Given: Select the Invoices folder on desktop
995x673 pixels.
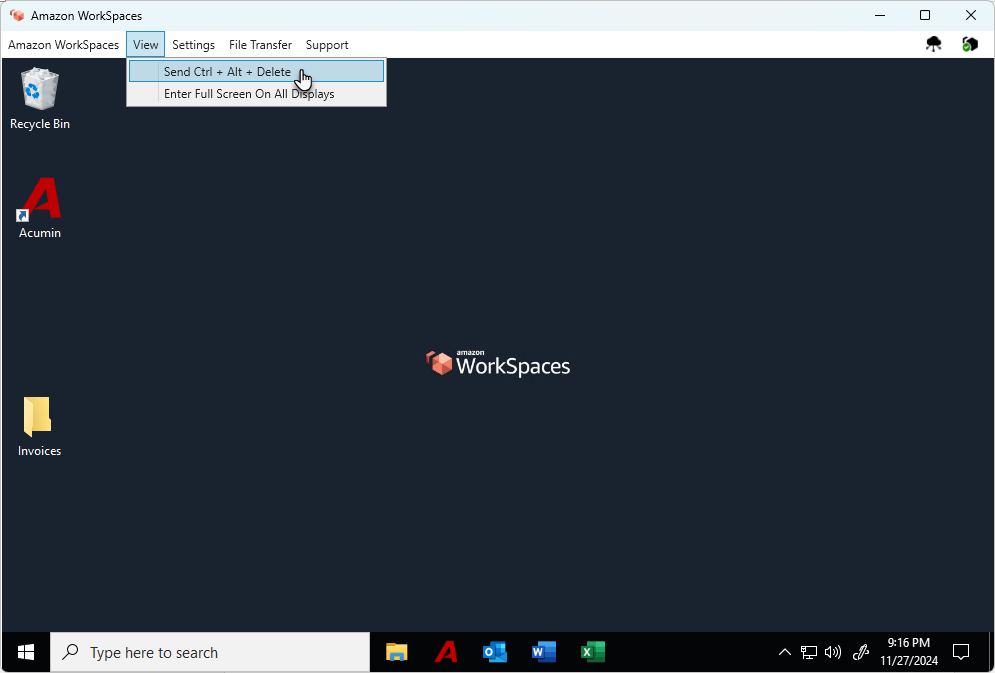Looking at the screenshot, I should 39,426.
